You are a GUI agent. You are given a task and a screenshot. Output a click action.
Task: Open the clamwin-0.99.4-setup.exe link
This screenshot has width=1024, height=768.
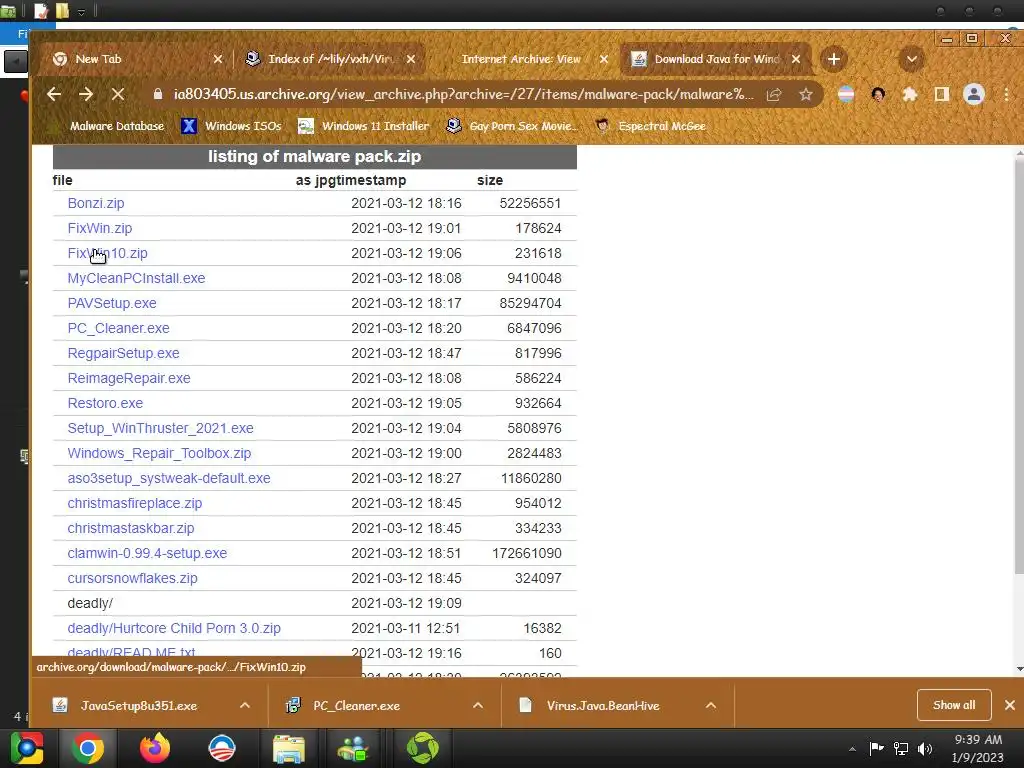147,553
